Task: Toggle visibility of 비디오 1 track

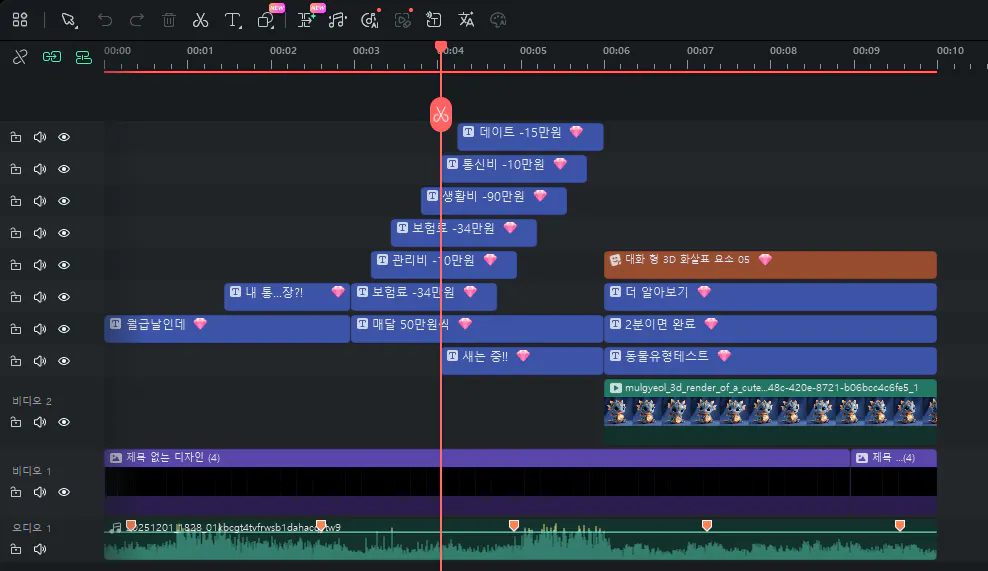Action: click(64, 492)
